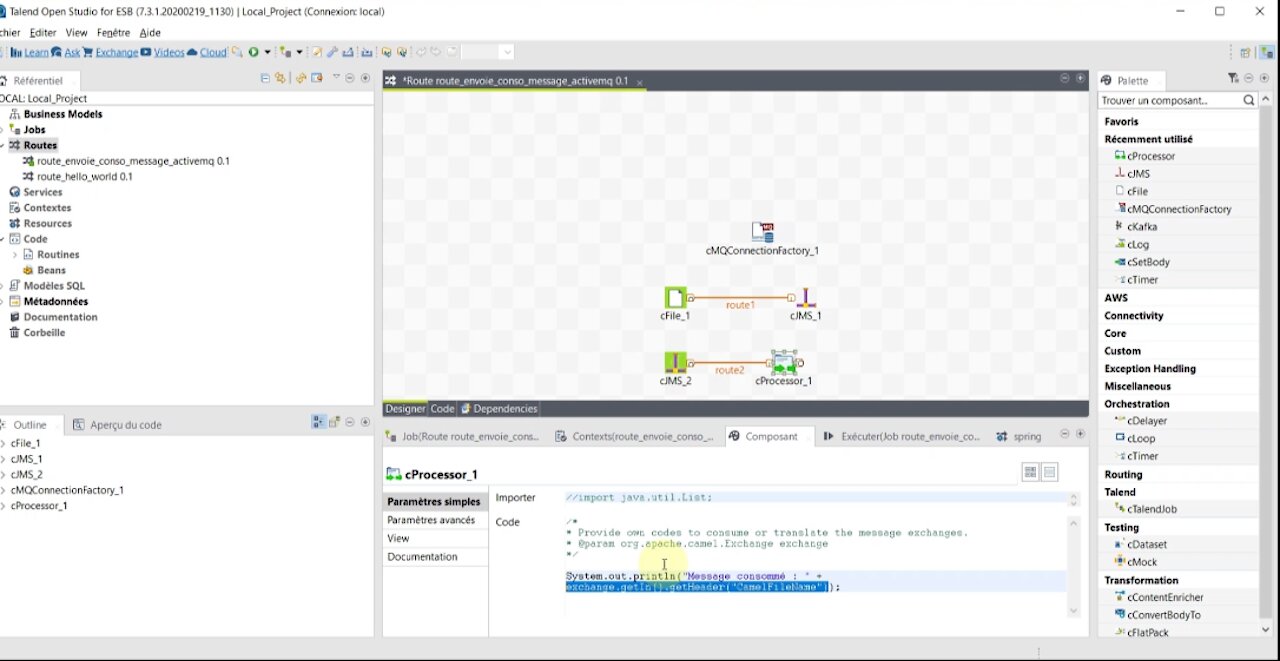Open the Fenêtre menu

tap(113, 33)
